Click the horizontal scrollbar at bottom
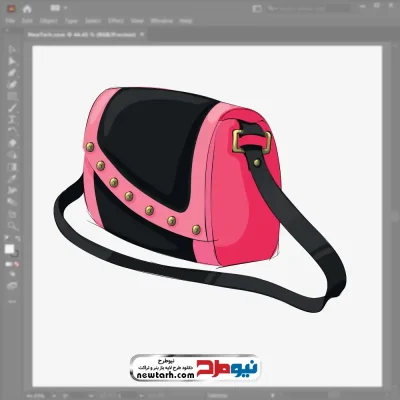This screenshot has width=400, height=400. pos(333,395)
